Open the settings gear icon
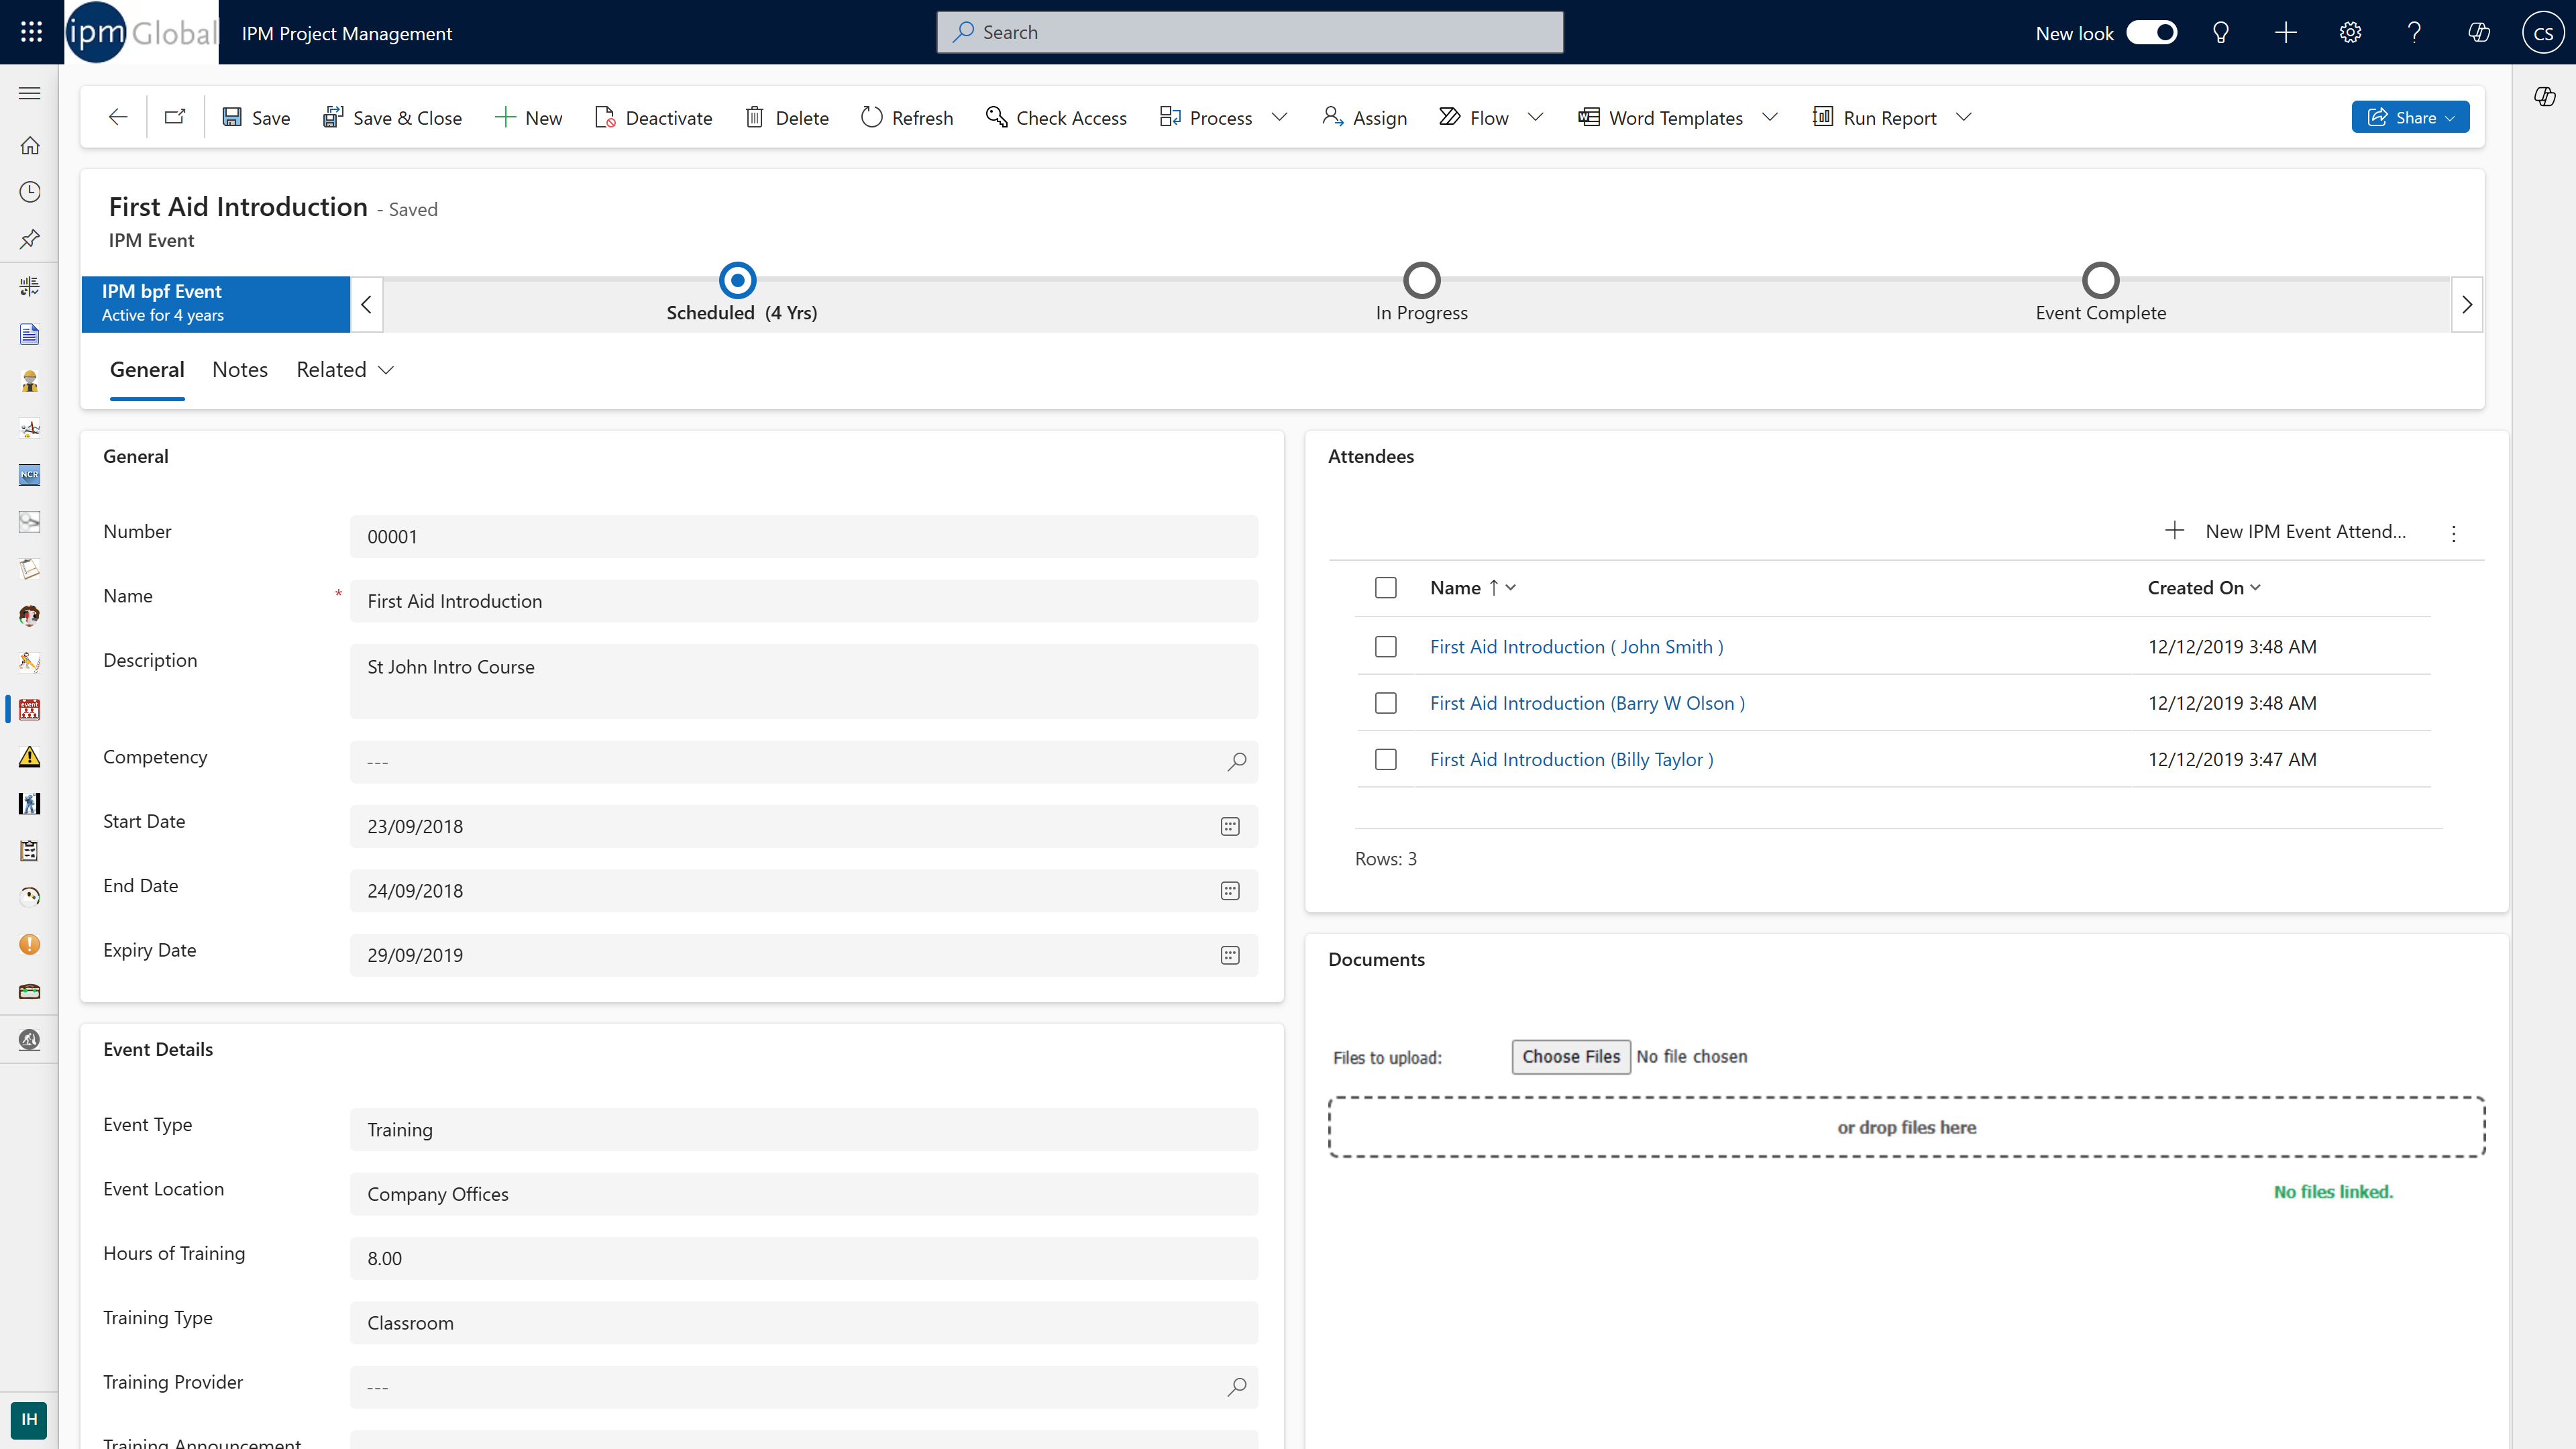The image size is (2576, 1449). coord(2350,33)
